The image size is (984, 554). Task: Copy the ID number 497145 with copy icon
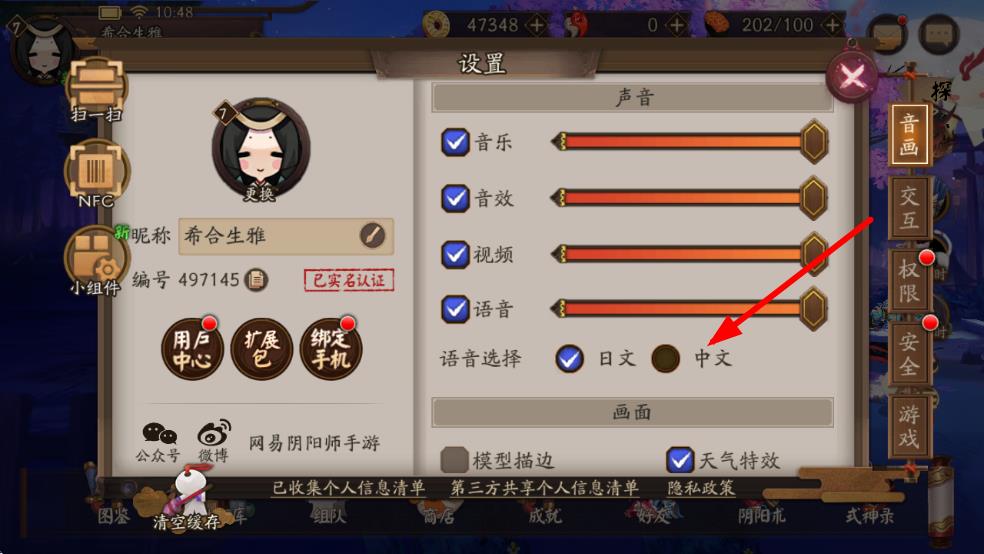pos(256,280)
